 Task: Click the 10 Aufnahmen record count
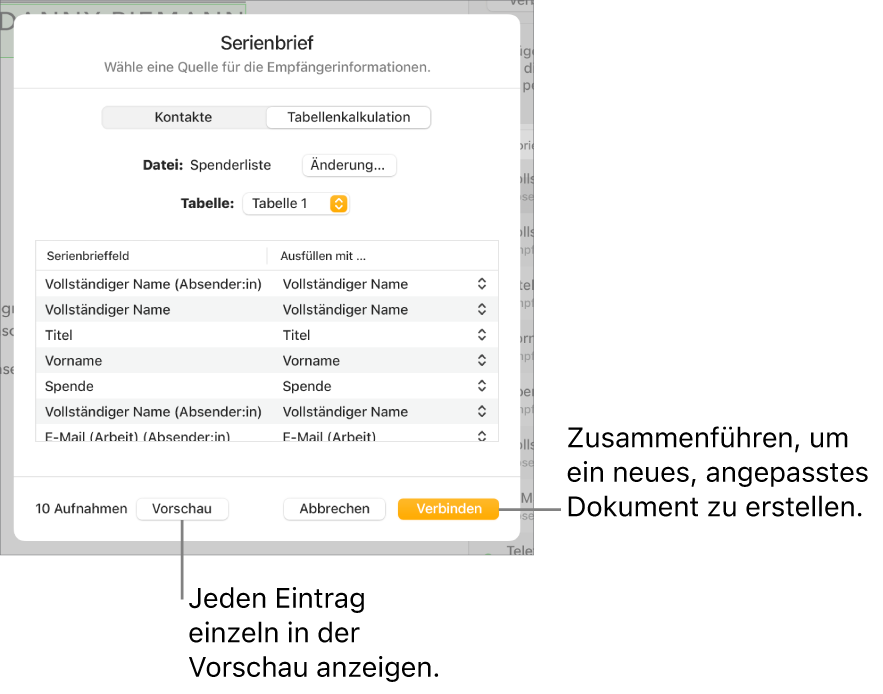tap(82, 509)
